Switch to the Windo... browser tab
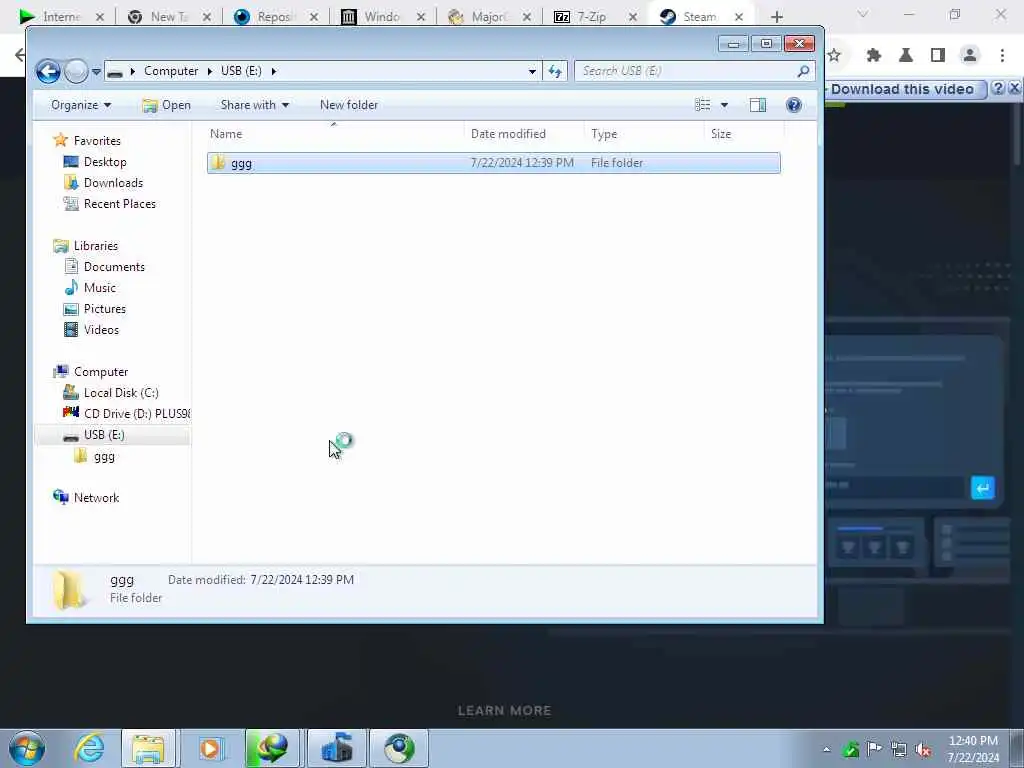This screenshot has height=768, width=1024. pos(382,16)
